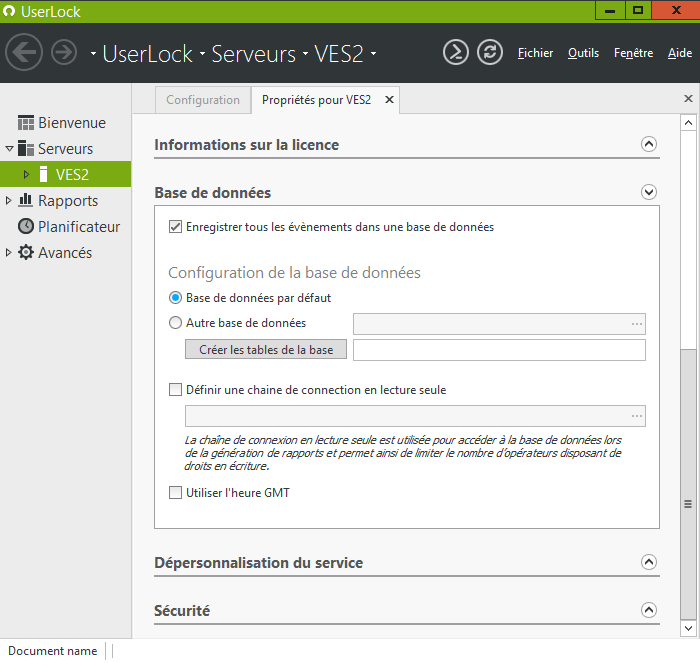Screen dimensions: 700x663
Task: Open the Outils menu
Action: pyautogui.click(x=583, y=53)
